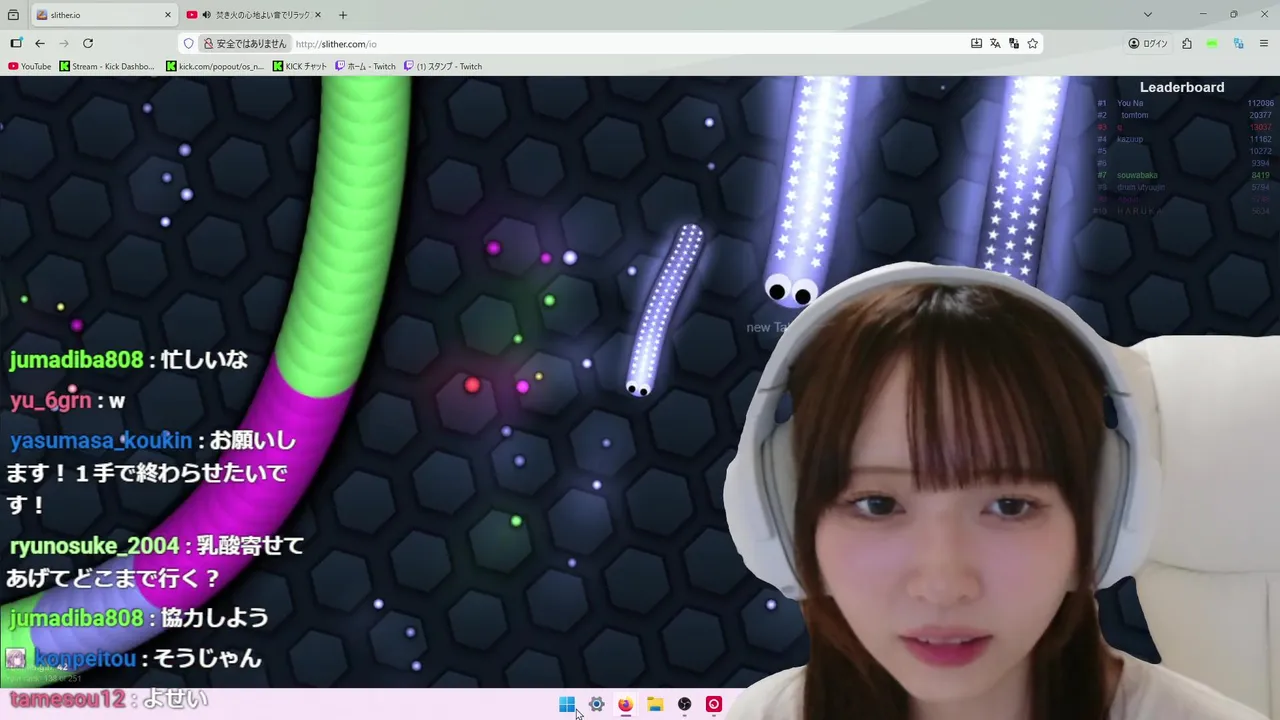Click the leaderboard score 112086
The height and width of the screenshot is (720, 1280).
(x=1260, y=103)
